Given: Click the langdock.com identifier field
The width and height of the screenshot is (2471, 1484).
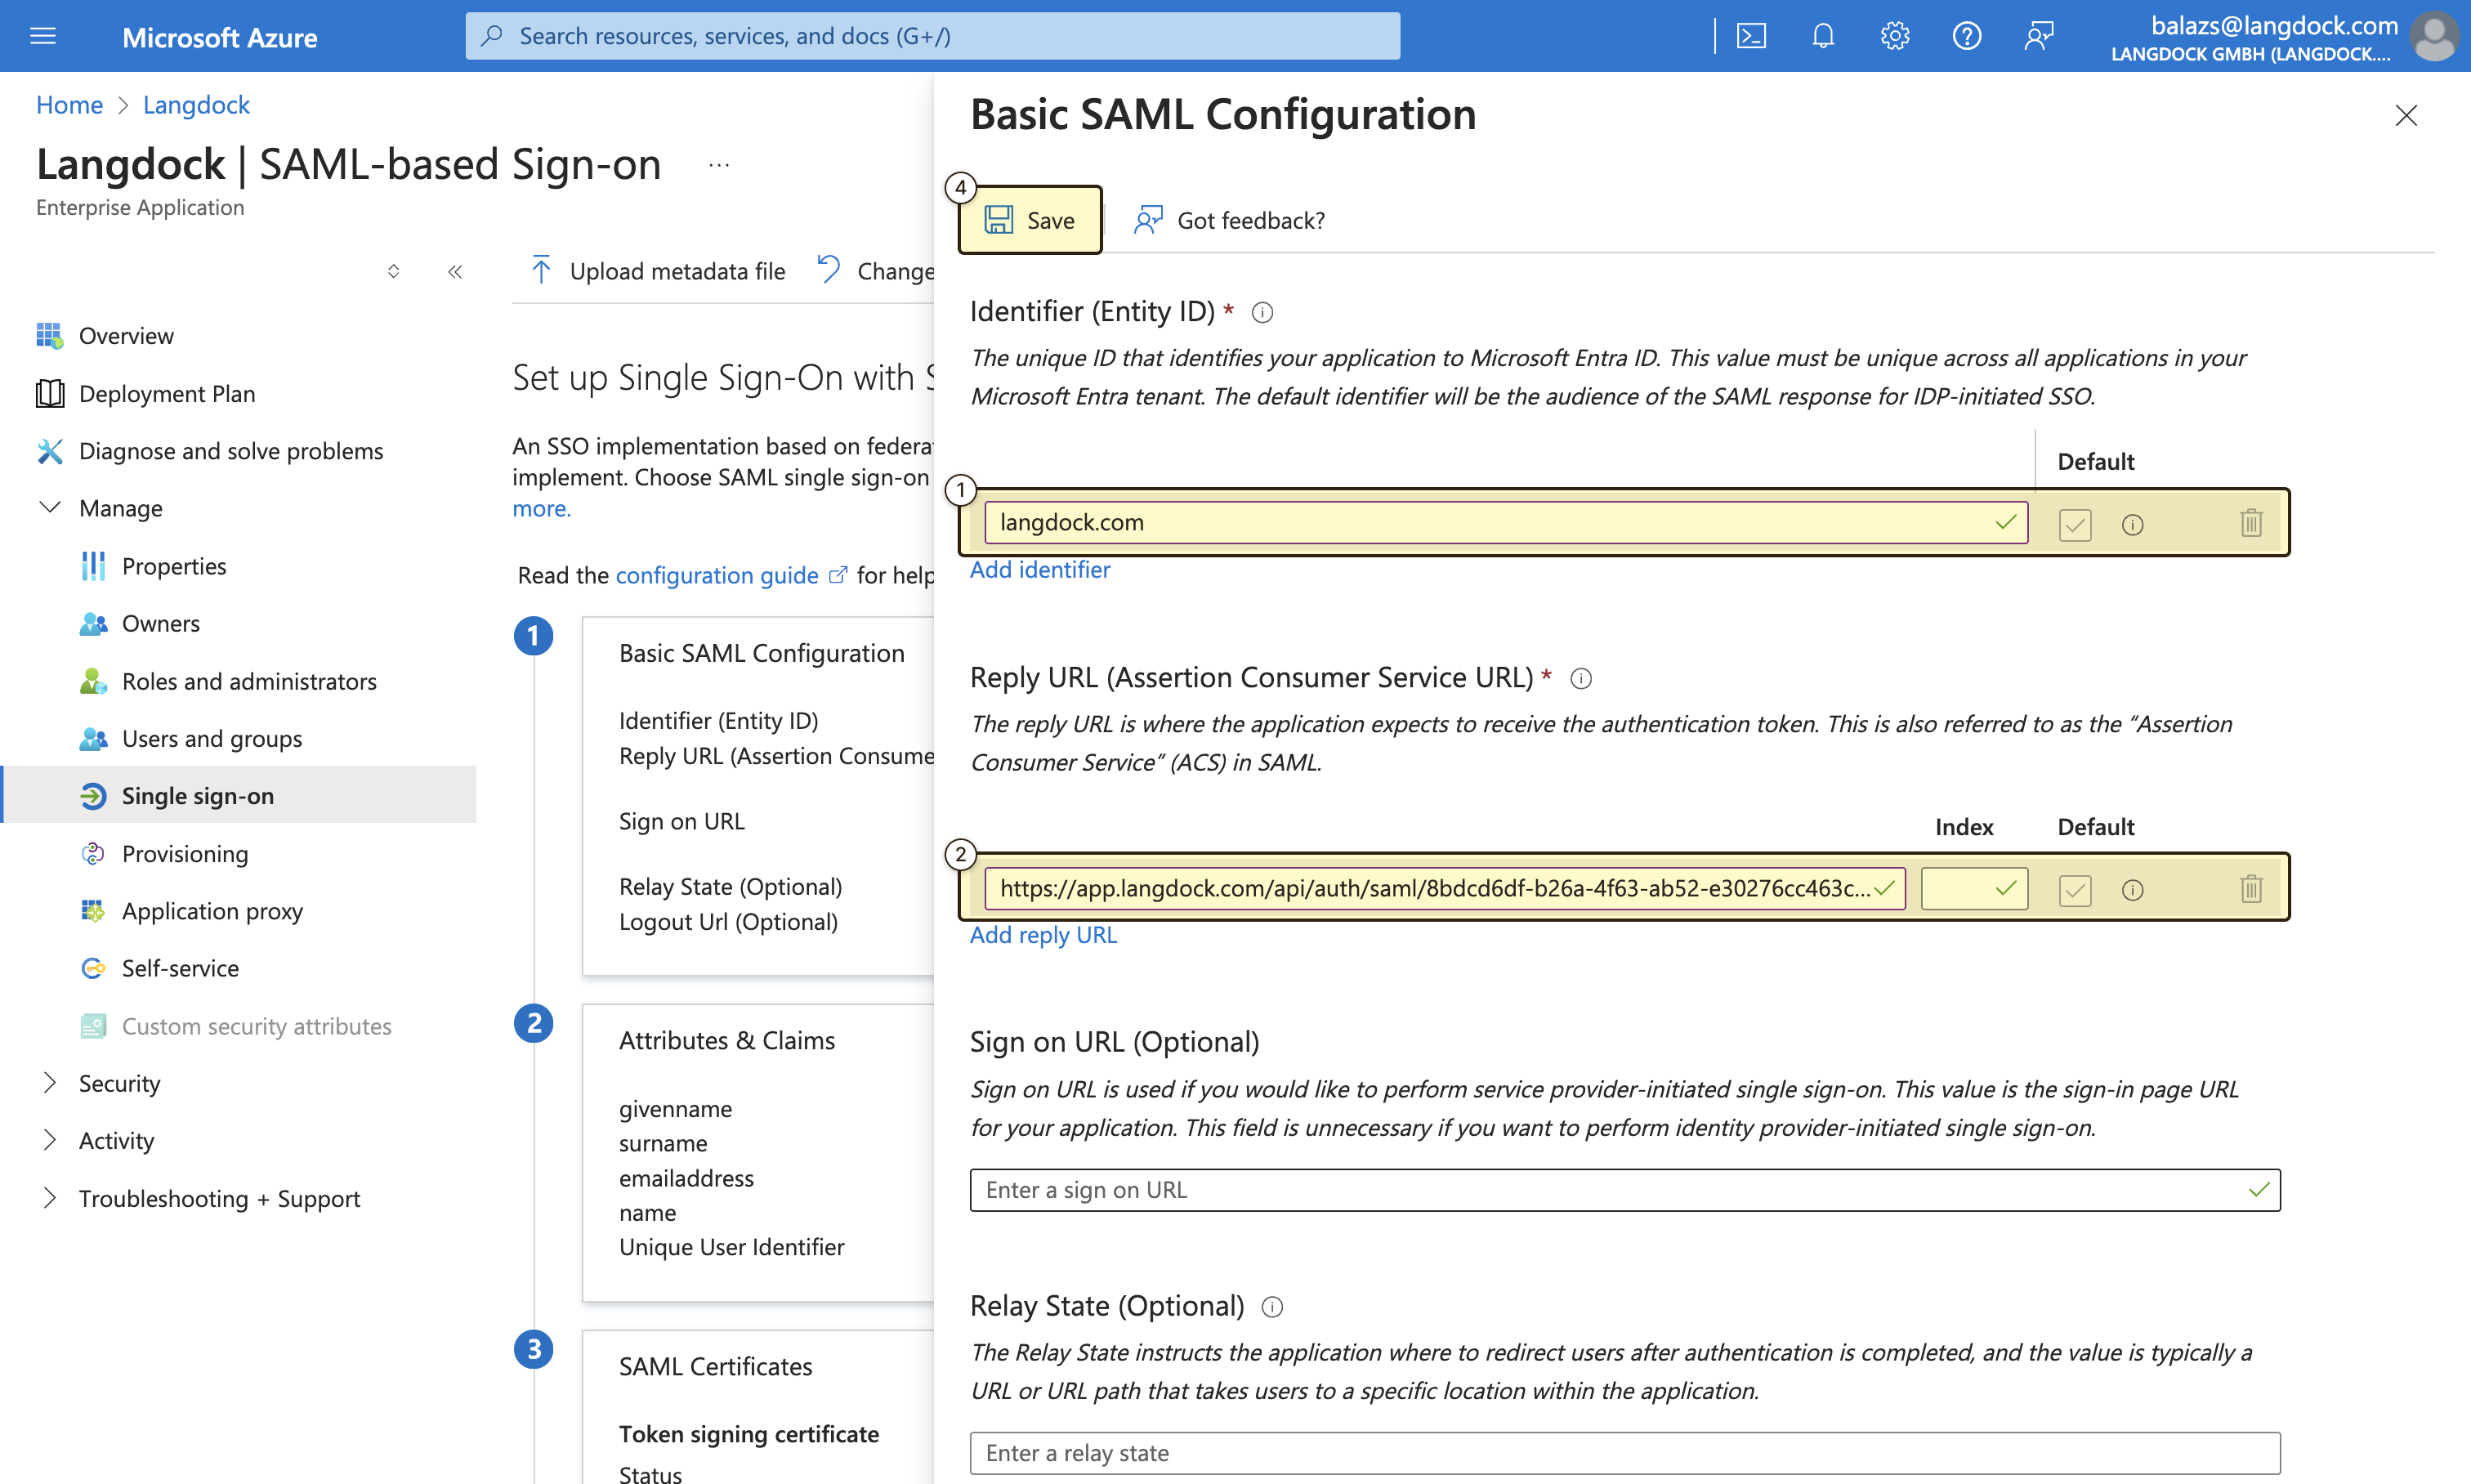Looking at the screenshot, I should [x=1506, y=523].
